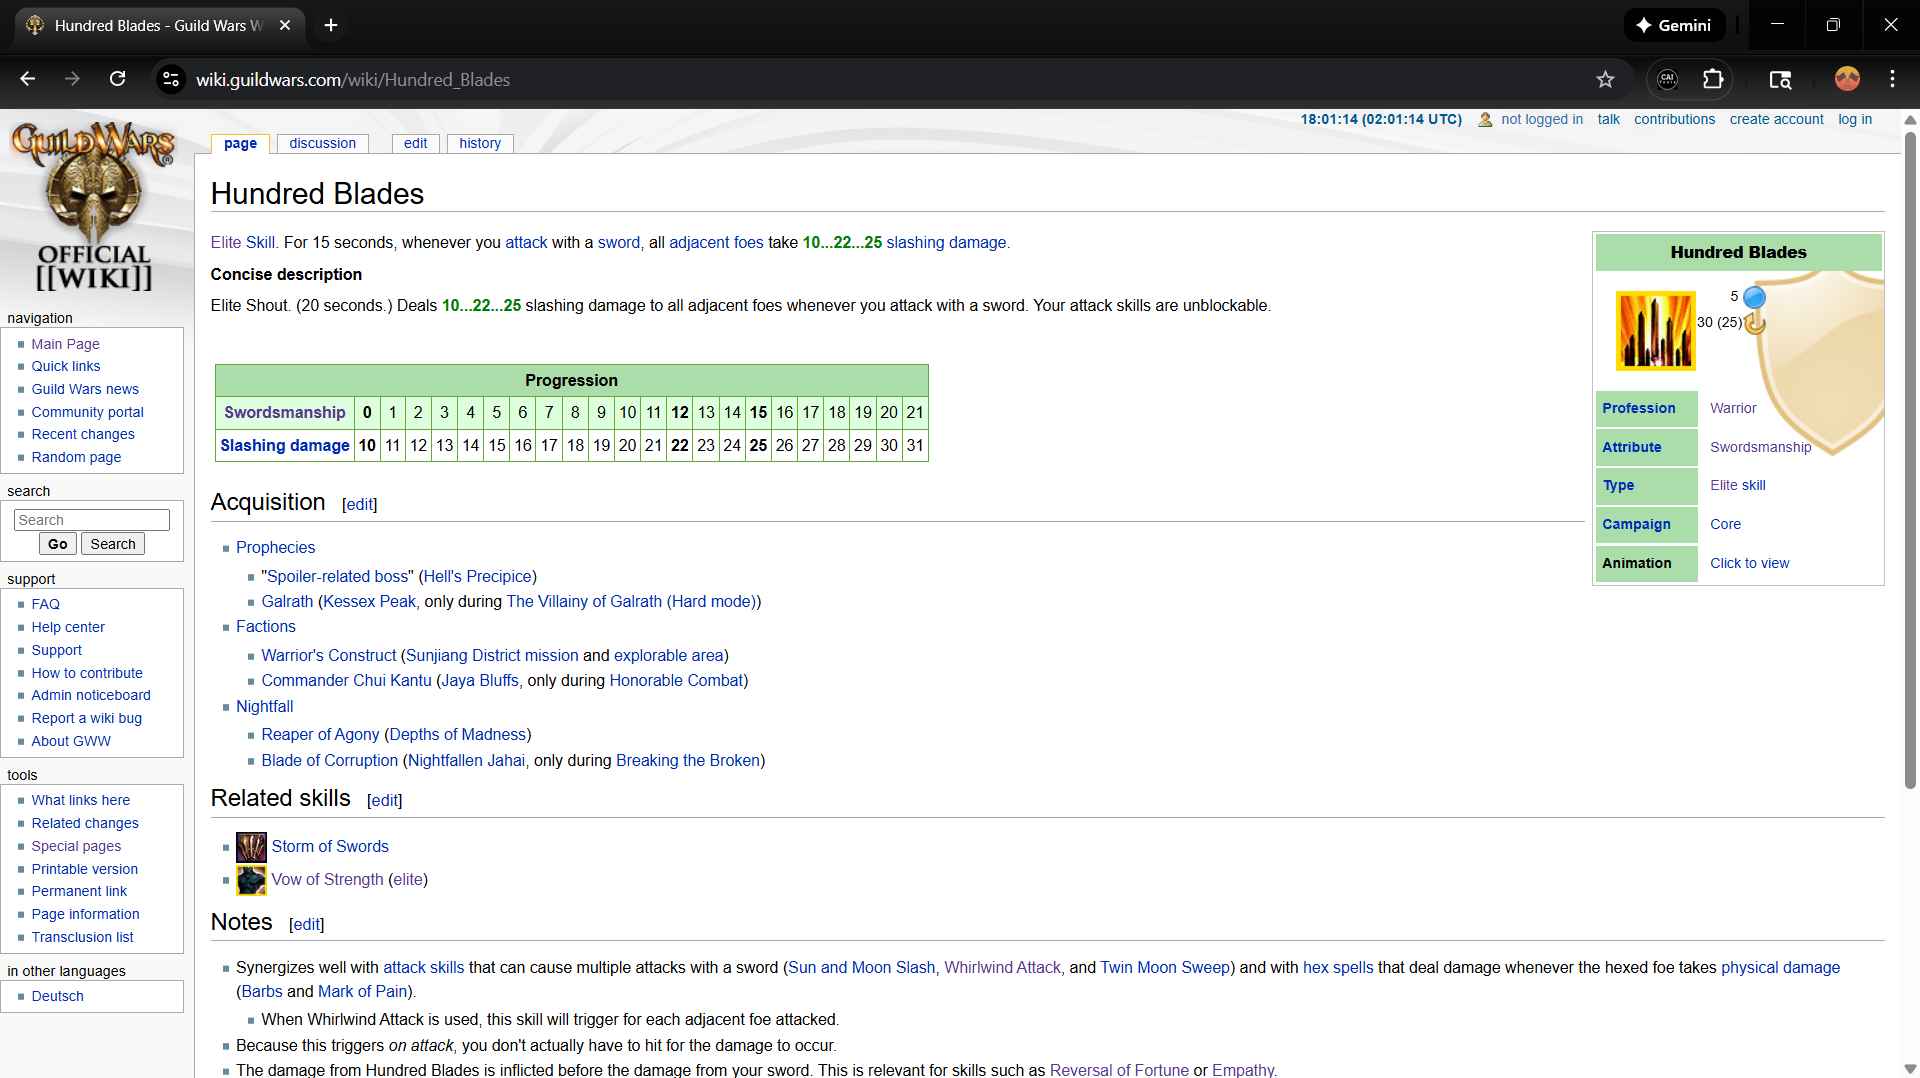Viewport: 1920px width, 1078px height.
Task: Click the Go button under search
Action: pyautogui.click(x=58, y=544)
